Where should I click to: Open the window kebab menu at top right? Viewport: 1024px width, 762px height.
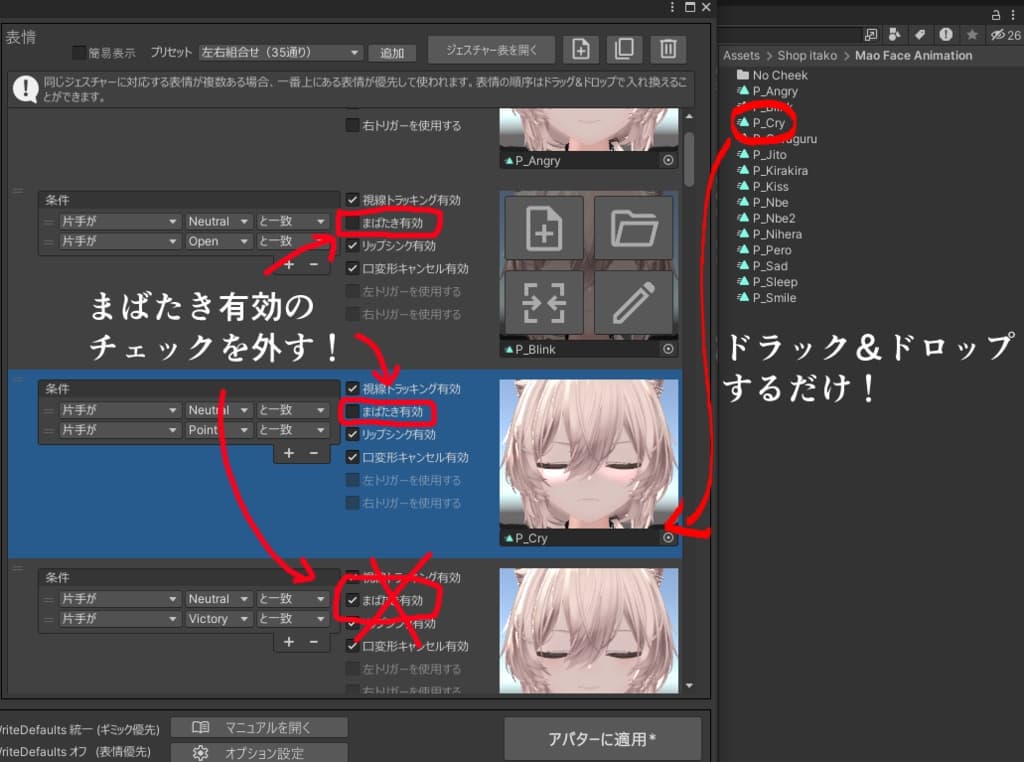pyautogui.click(x=672, y=8)
